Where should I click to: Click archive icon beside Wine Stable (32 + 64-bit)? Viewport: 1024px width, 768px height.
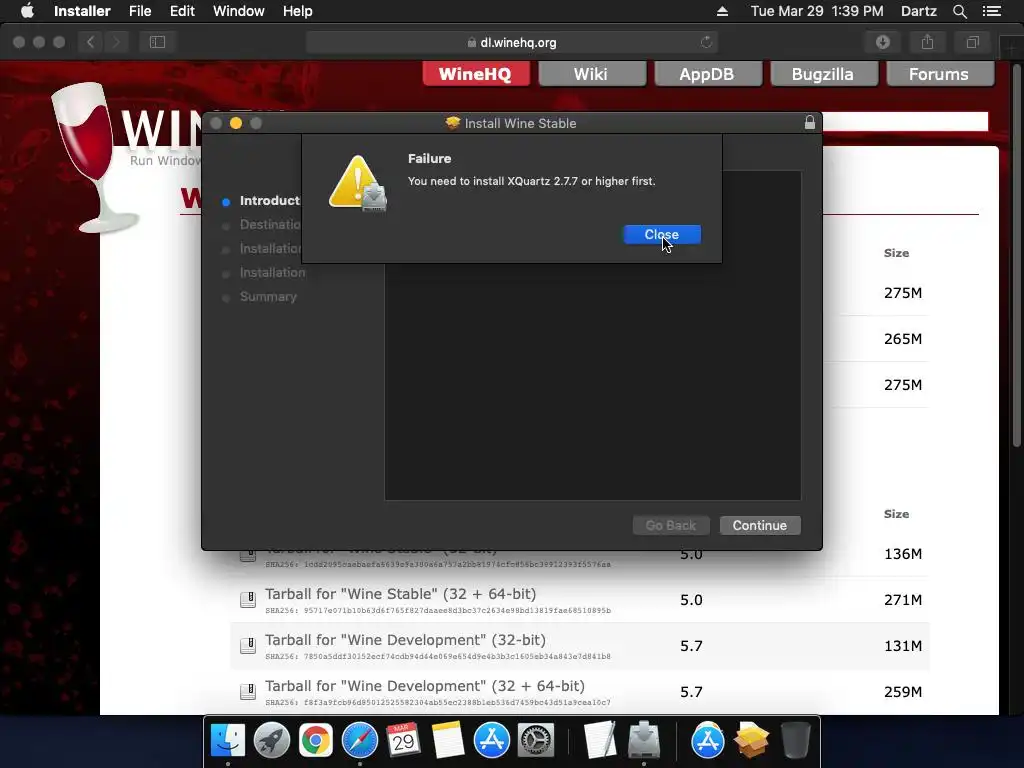pyautogui.click(x=248, y=599)
